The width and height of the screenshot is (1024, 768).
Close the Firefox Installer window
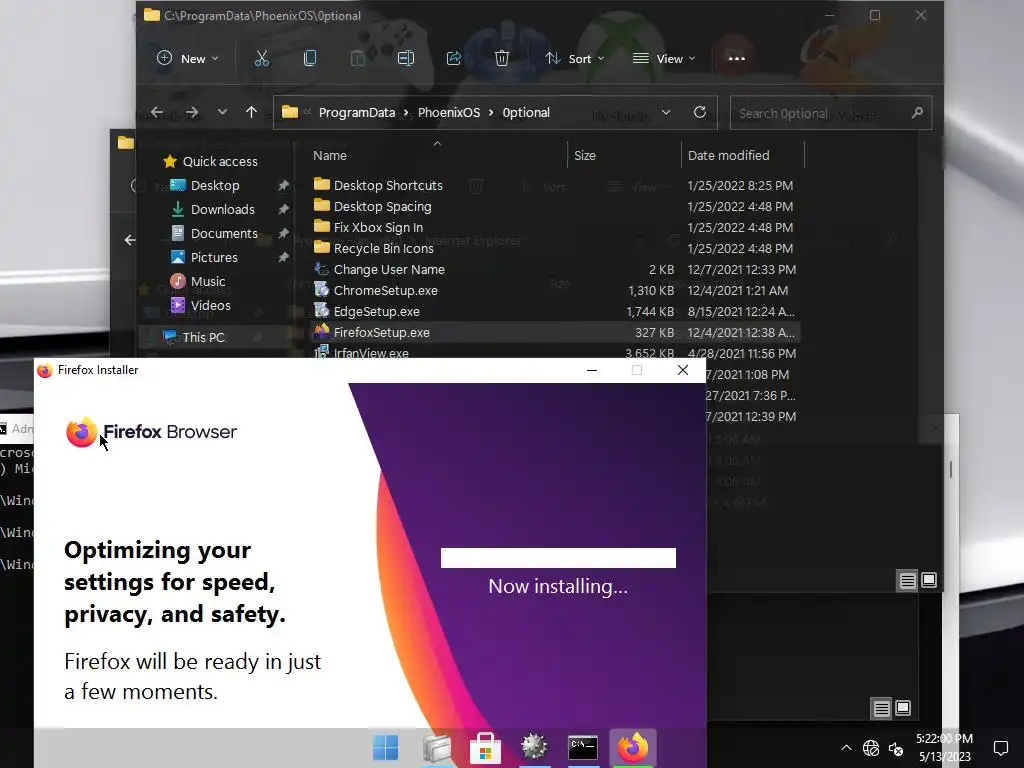(683, 370)
